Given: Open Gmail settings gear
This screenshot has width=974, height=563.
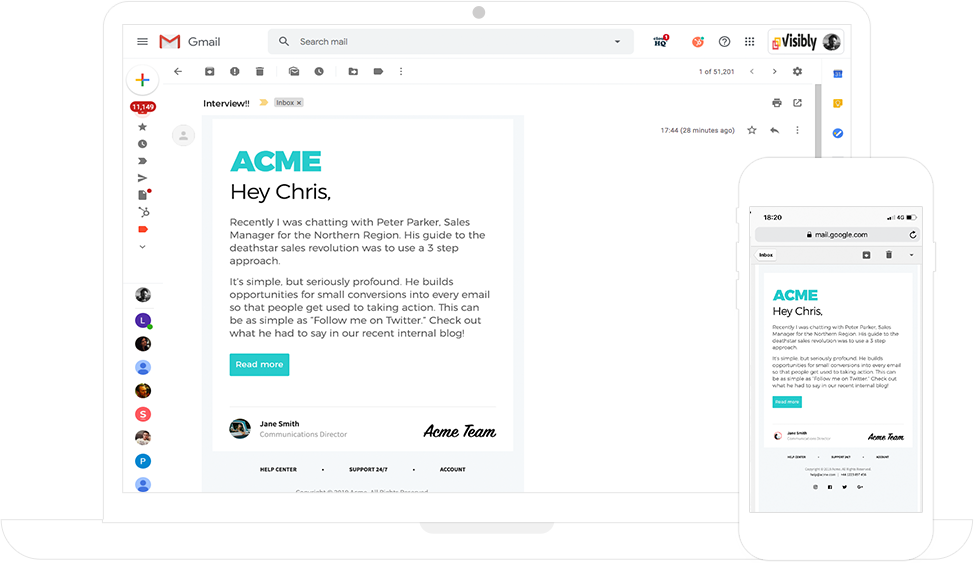Looking at the screenshot, I should click(x=798, y=71).
